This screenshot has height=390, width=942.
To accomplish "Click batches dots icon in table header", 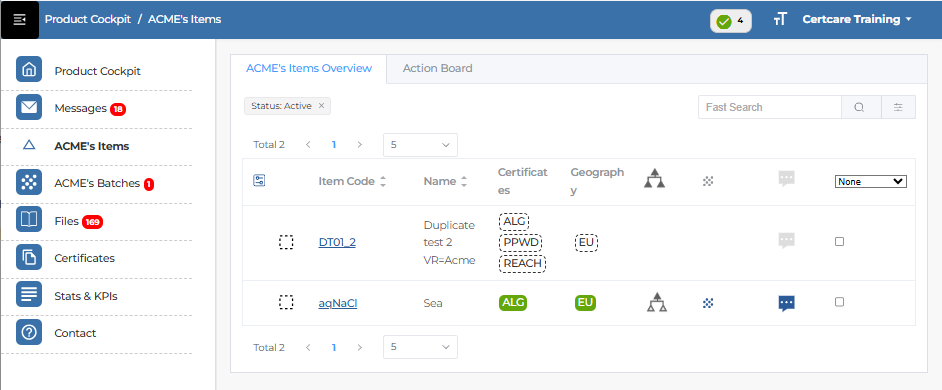I will coord(708,180).
